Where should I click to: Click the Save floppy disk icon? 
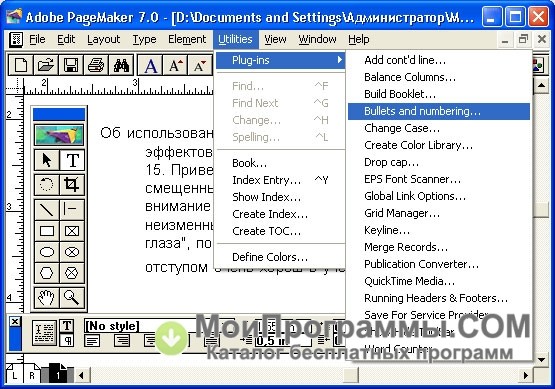point(70,65)
